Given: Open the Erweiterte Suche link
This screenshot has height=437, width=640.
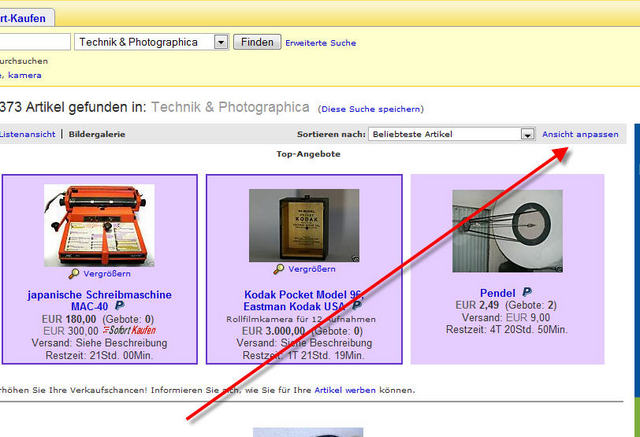Looking at the screenshot, I should coord(320,43).
